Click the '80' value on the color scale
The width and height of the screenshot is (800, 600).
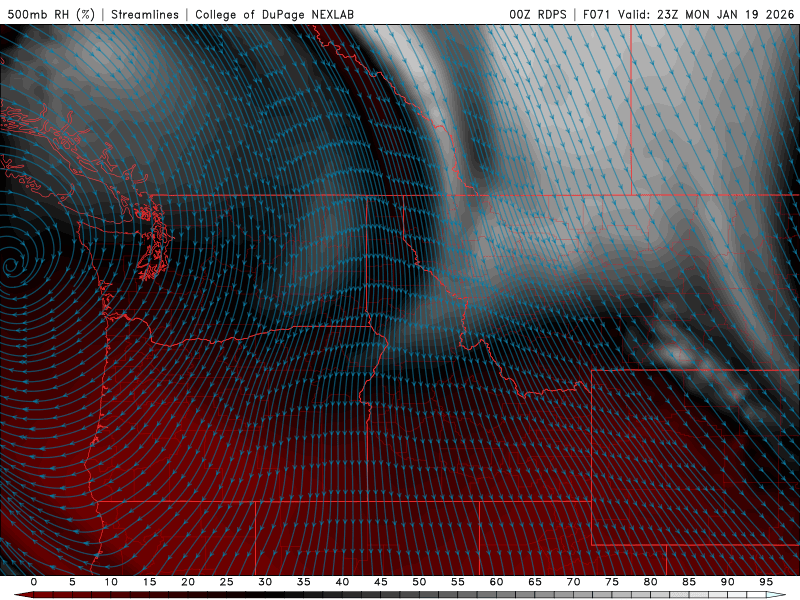point(650,582)
